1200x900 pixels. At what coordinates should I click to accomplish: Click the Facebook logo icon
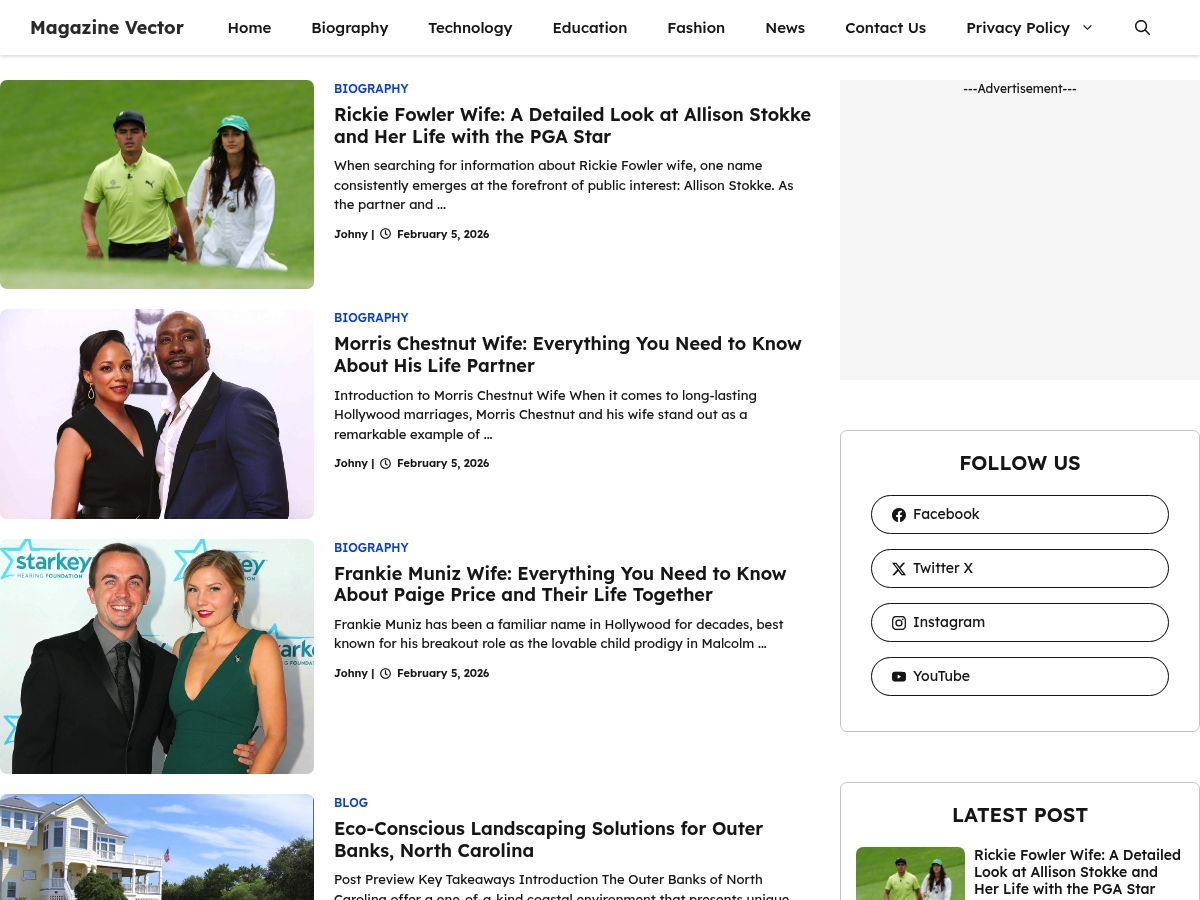tap(899, 515)
